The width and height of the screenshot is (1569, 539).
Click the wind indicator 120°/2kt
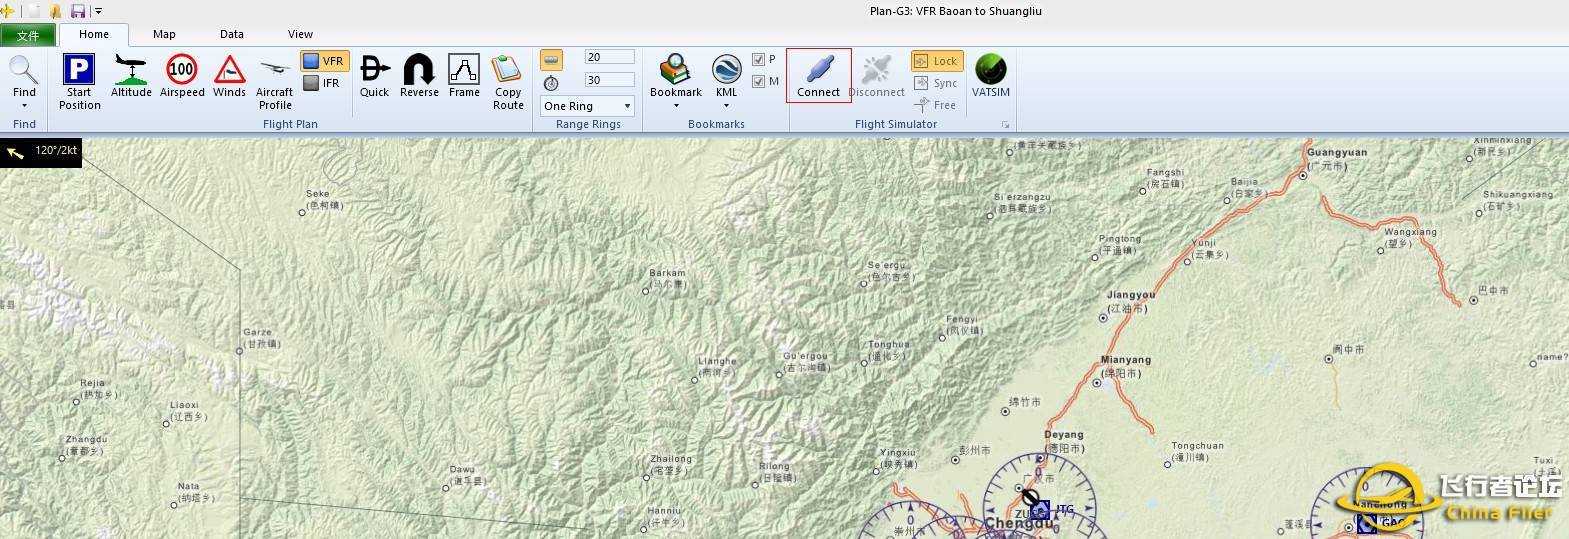[41, 152]
